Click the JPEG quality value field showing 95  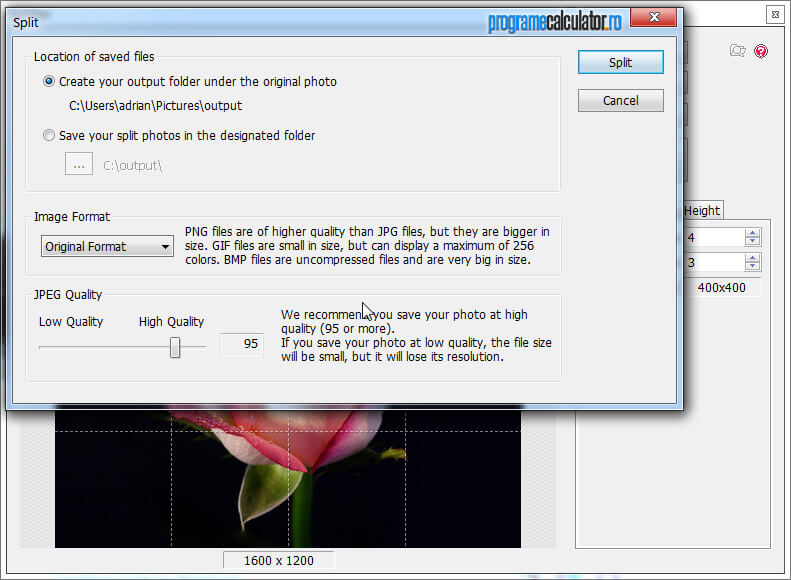(x=242, y=344)
